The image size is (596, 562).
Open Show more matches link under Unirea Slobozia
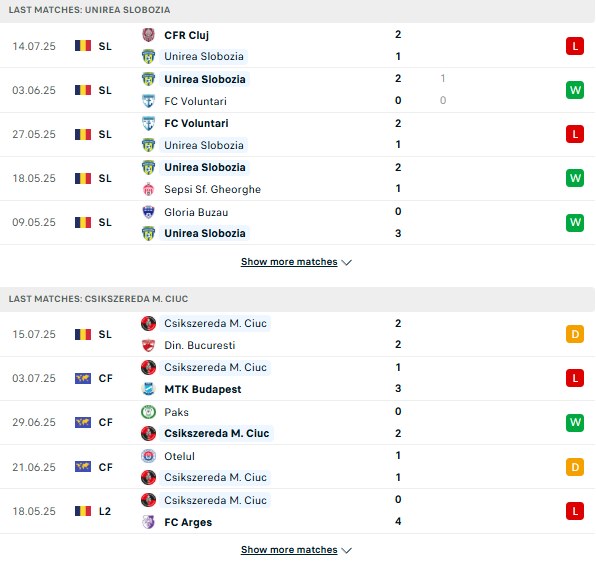click(289, 262)
